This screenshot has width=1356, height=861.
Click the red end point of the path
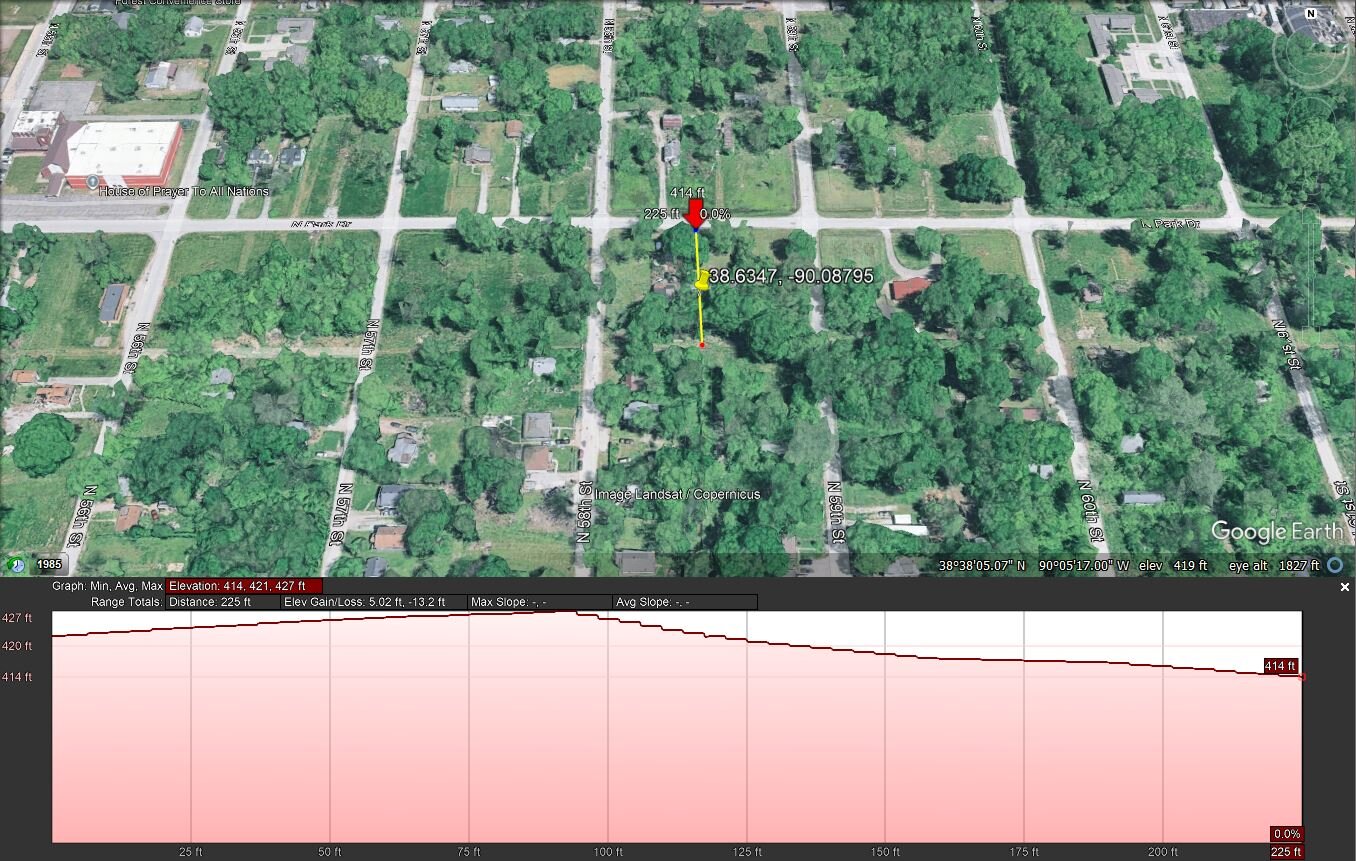pos(702,345)
